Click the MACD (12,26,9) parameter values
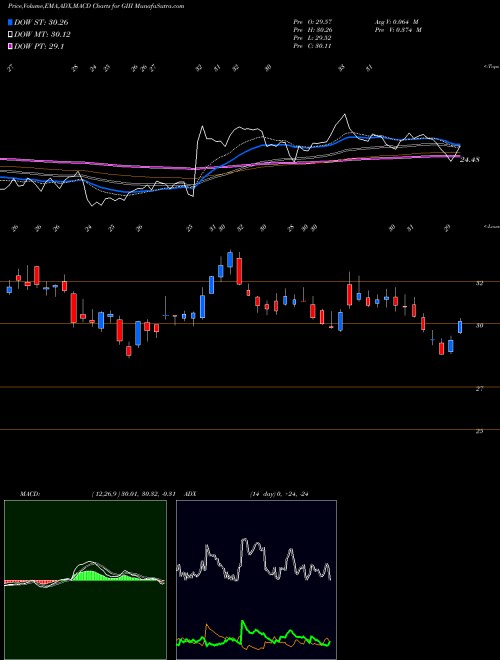The width and height of the screenshot is (500, 660). coord(136,494)
